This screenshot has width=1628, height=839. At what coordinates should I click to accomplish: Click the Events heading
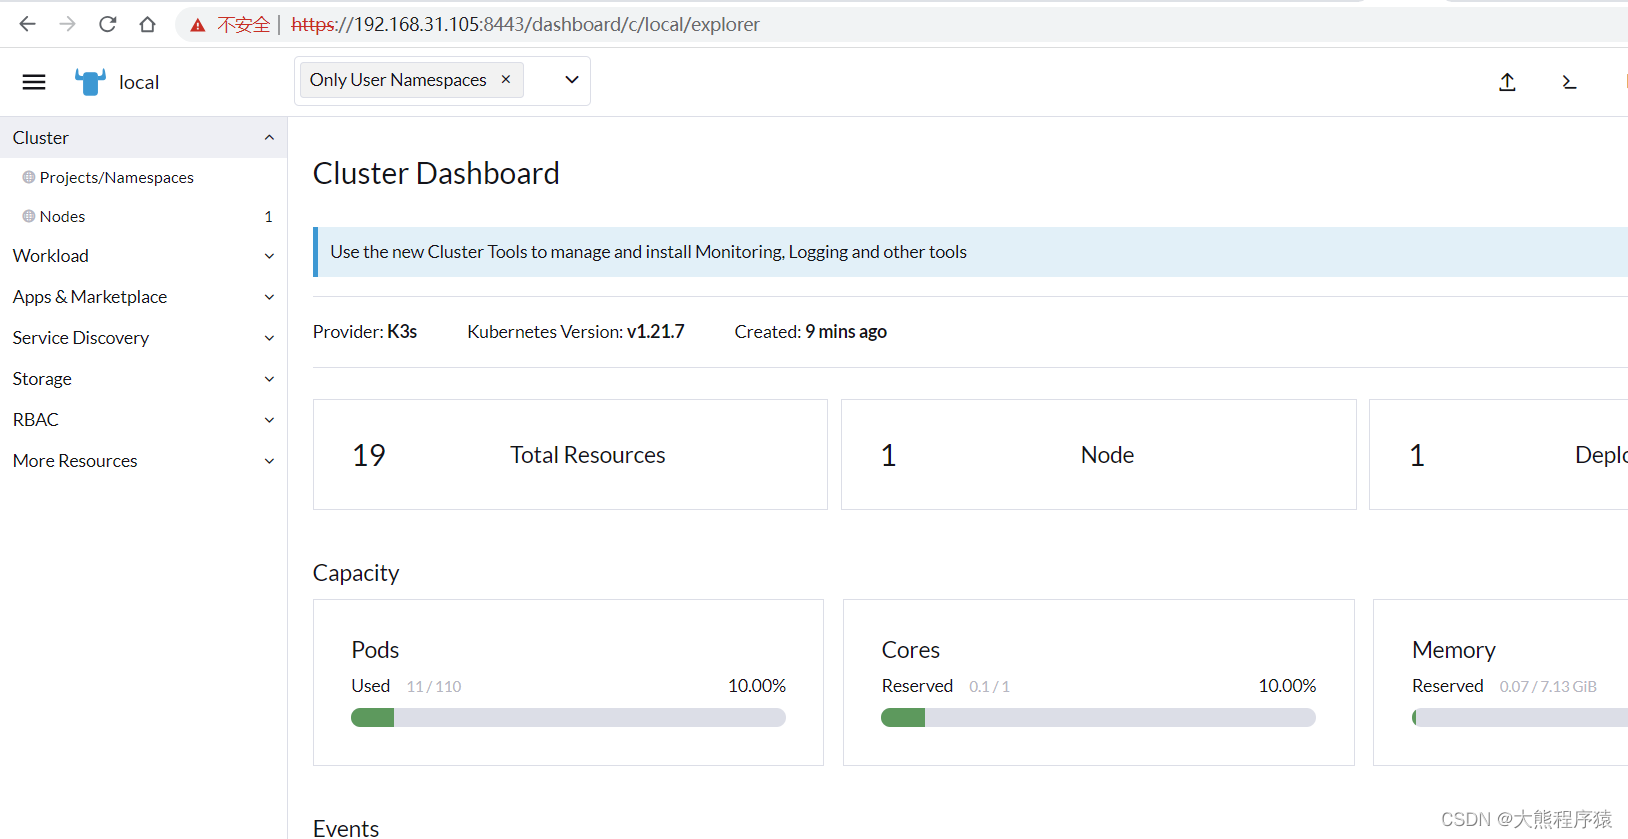tap(346, 828)
